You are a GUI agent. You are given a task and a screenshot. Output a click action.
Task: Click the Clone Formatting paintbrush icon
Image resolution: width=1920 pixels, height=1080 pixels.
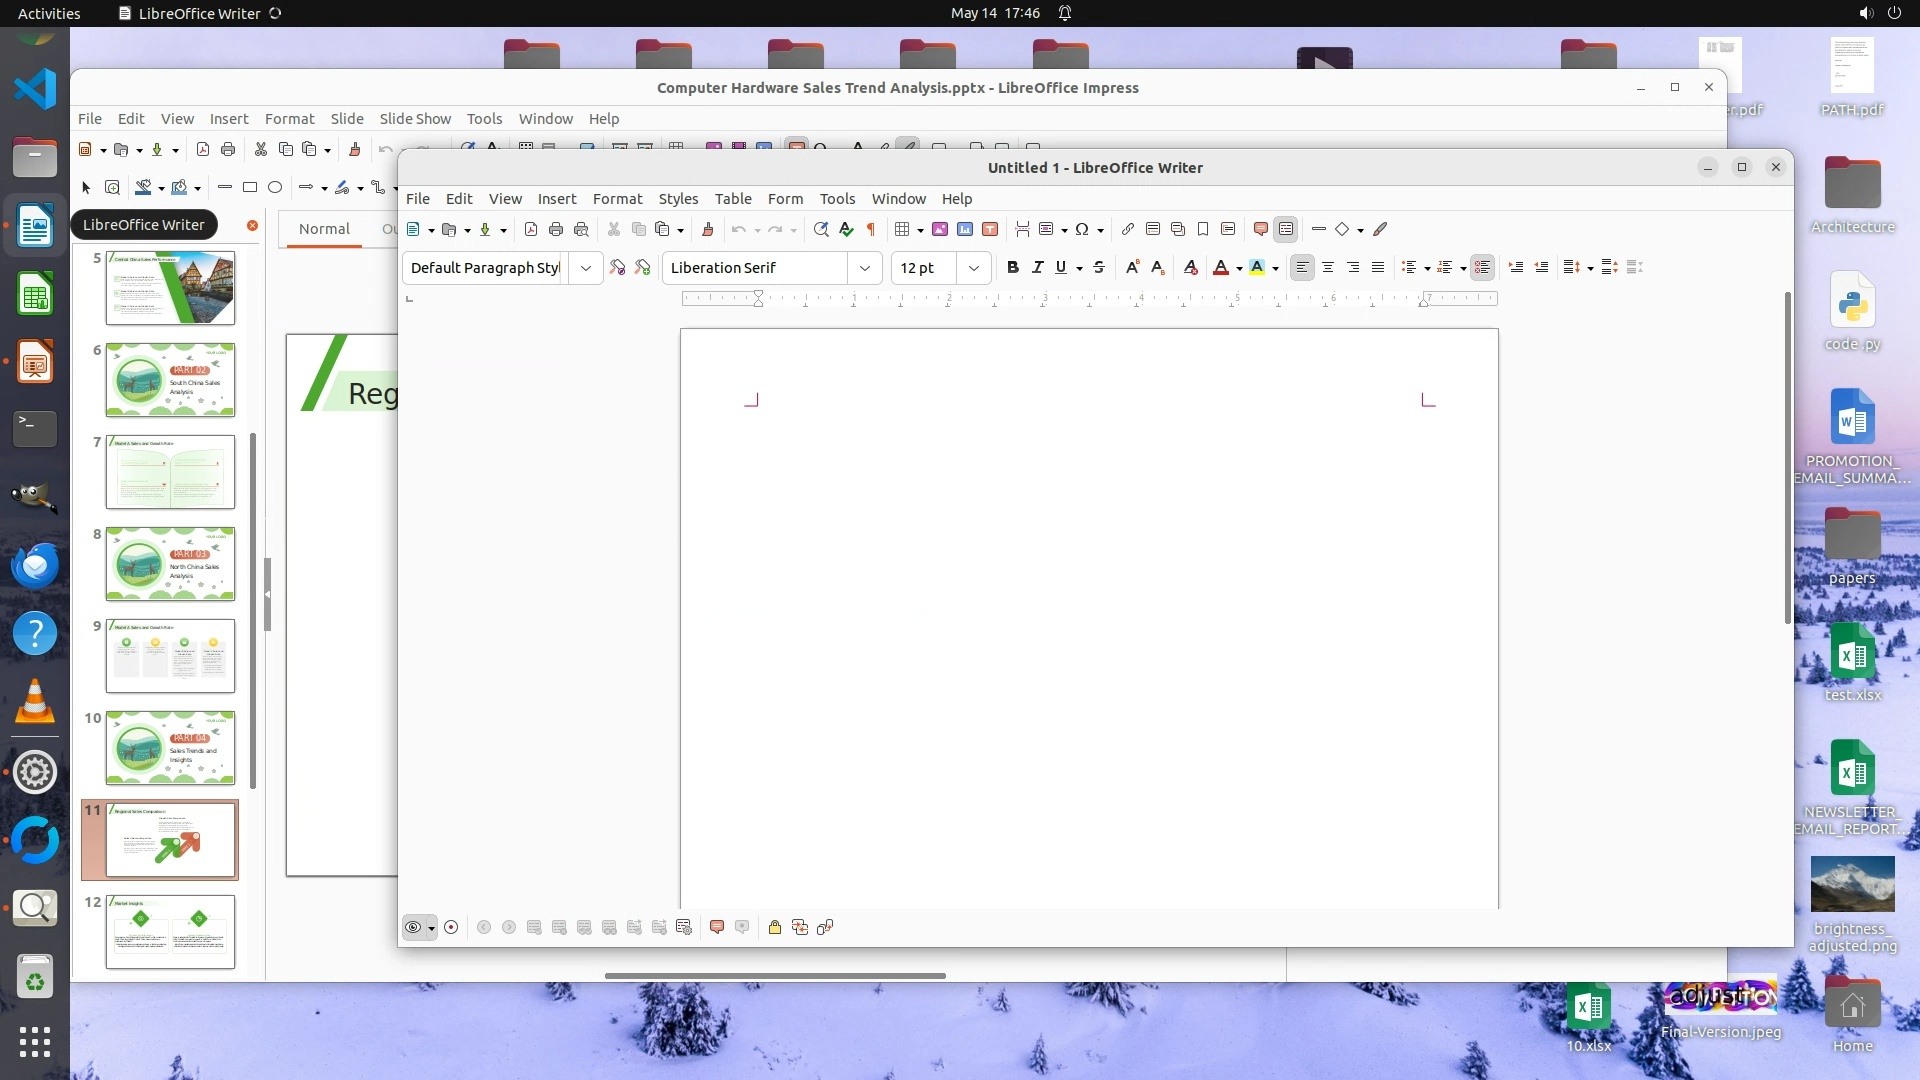pyautogui.click(x=707, y=229)
